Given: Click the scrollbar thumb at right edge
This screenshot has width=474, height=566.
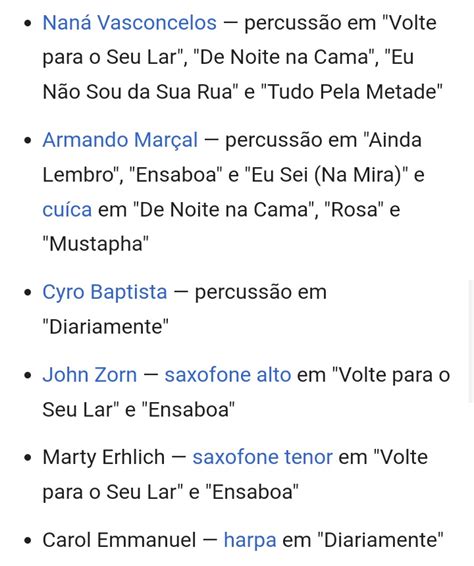Looking at the screenshot, I should pyautogui.click(x=471, y=341).
